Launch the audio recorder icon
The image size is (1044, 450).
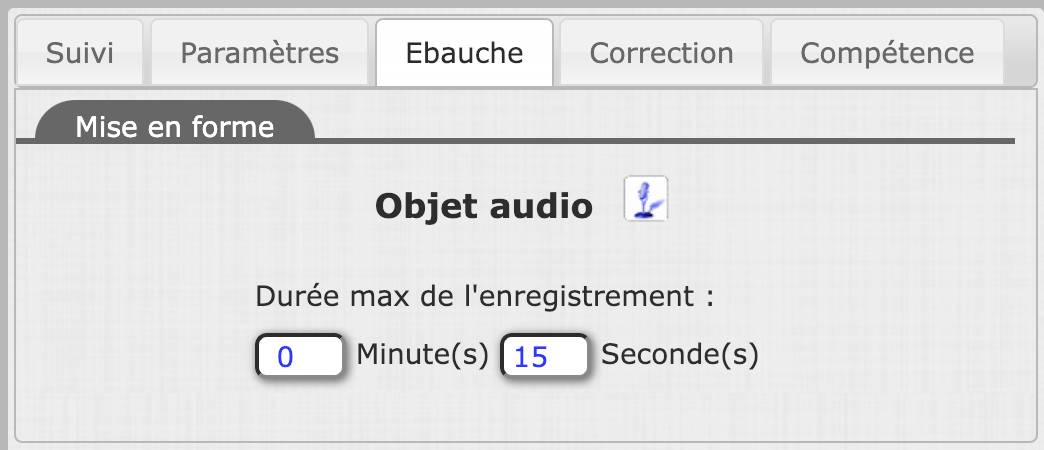point(645,198)
